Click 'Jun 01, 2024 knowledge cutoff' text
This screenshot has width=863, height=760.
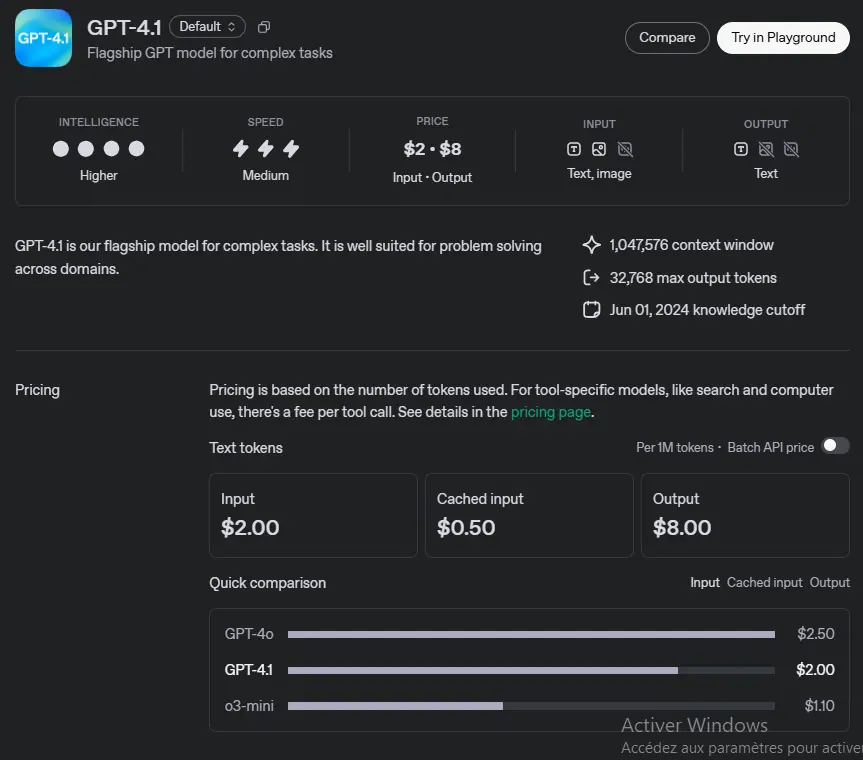click(x=707, y=310)
